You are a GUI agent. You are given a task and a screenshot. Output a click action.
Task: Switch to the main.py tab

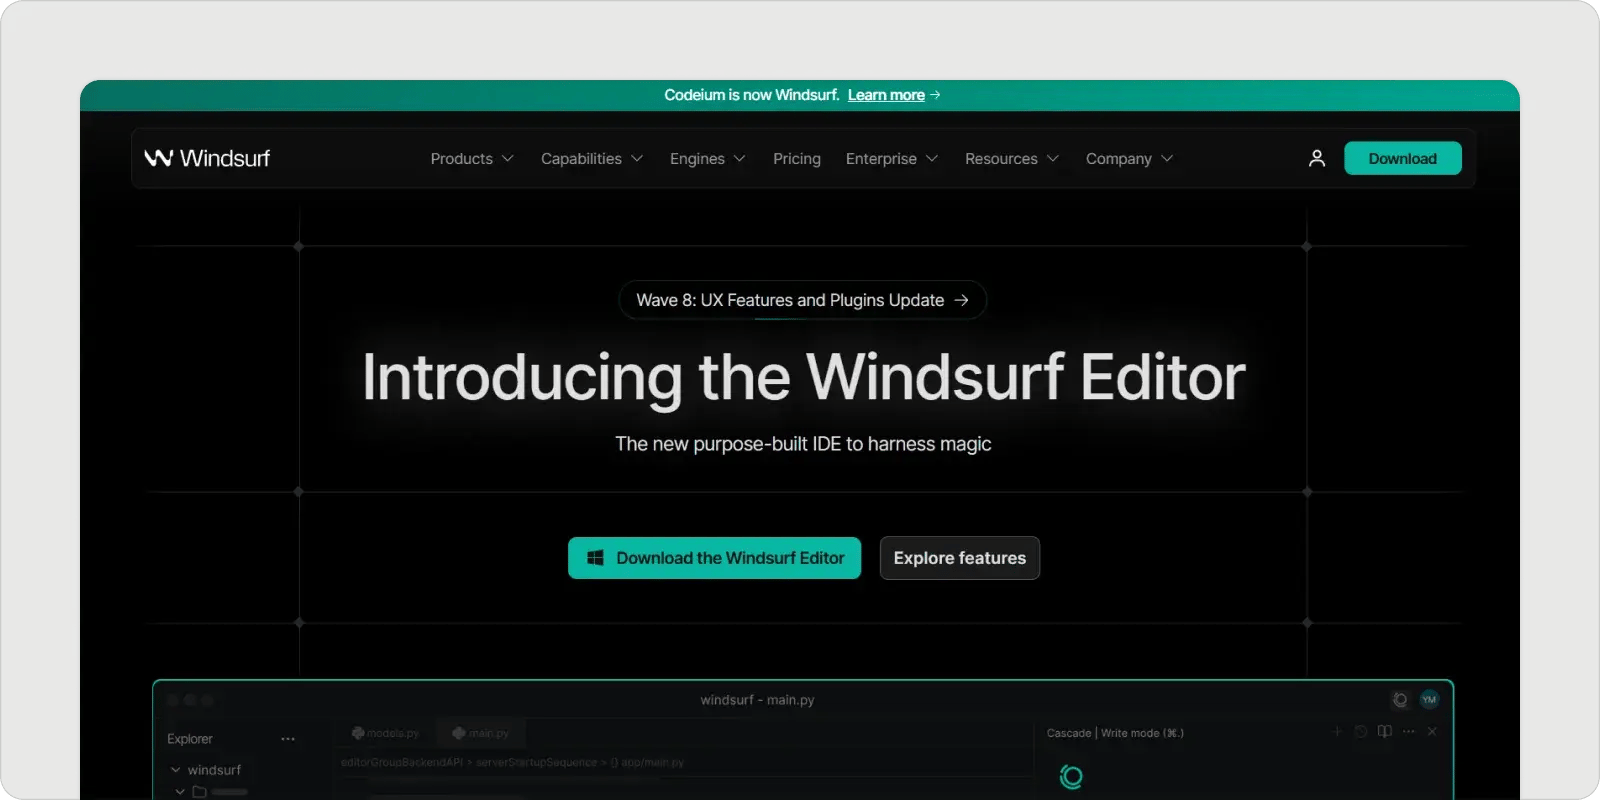click(x=481, y=733)
